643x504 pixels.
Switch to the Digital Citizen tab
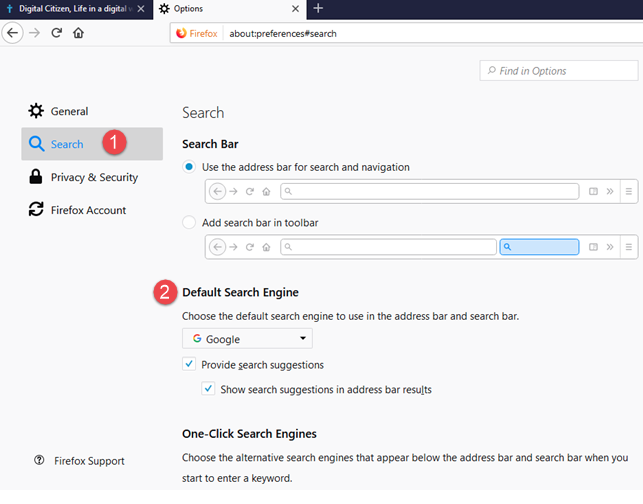pyautogui.click(x=76, y=9)
